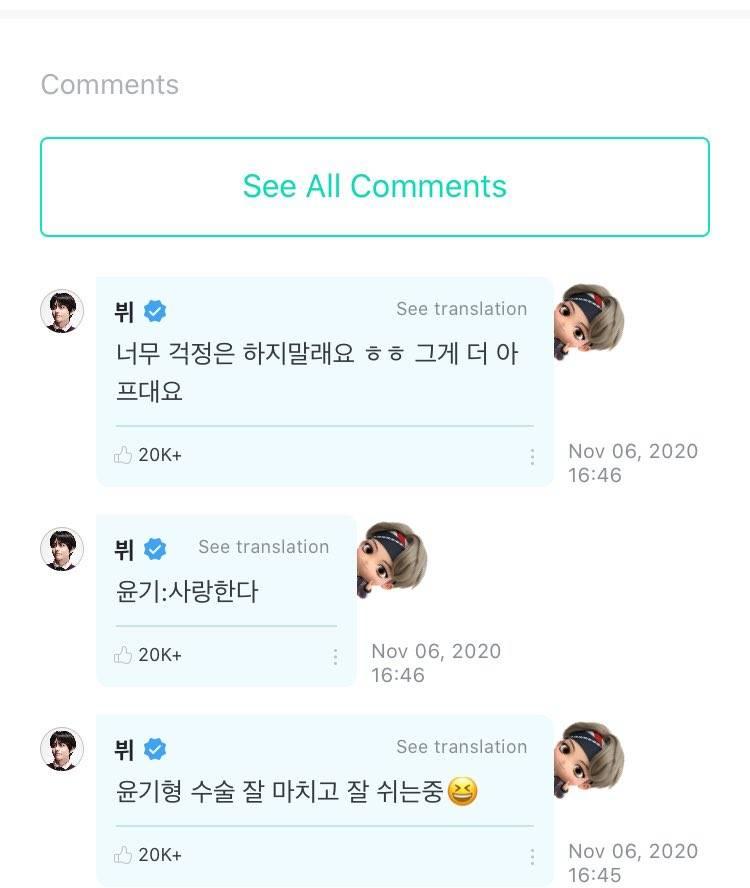Open profile photo on first comment
This screenshot has width=750, height=888.
62,311
